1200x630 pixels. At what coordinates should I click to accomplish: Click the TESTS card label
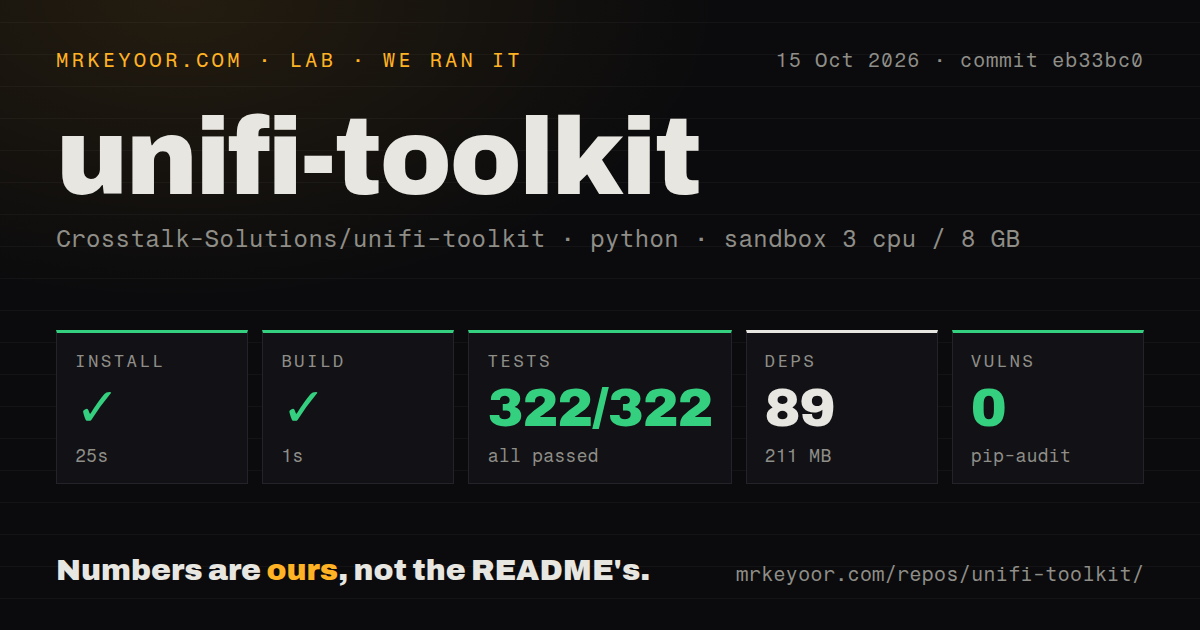coord(519,362)
